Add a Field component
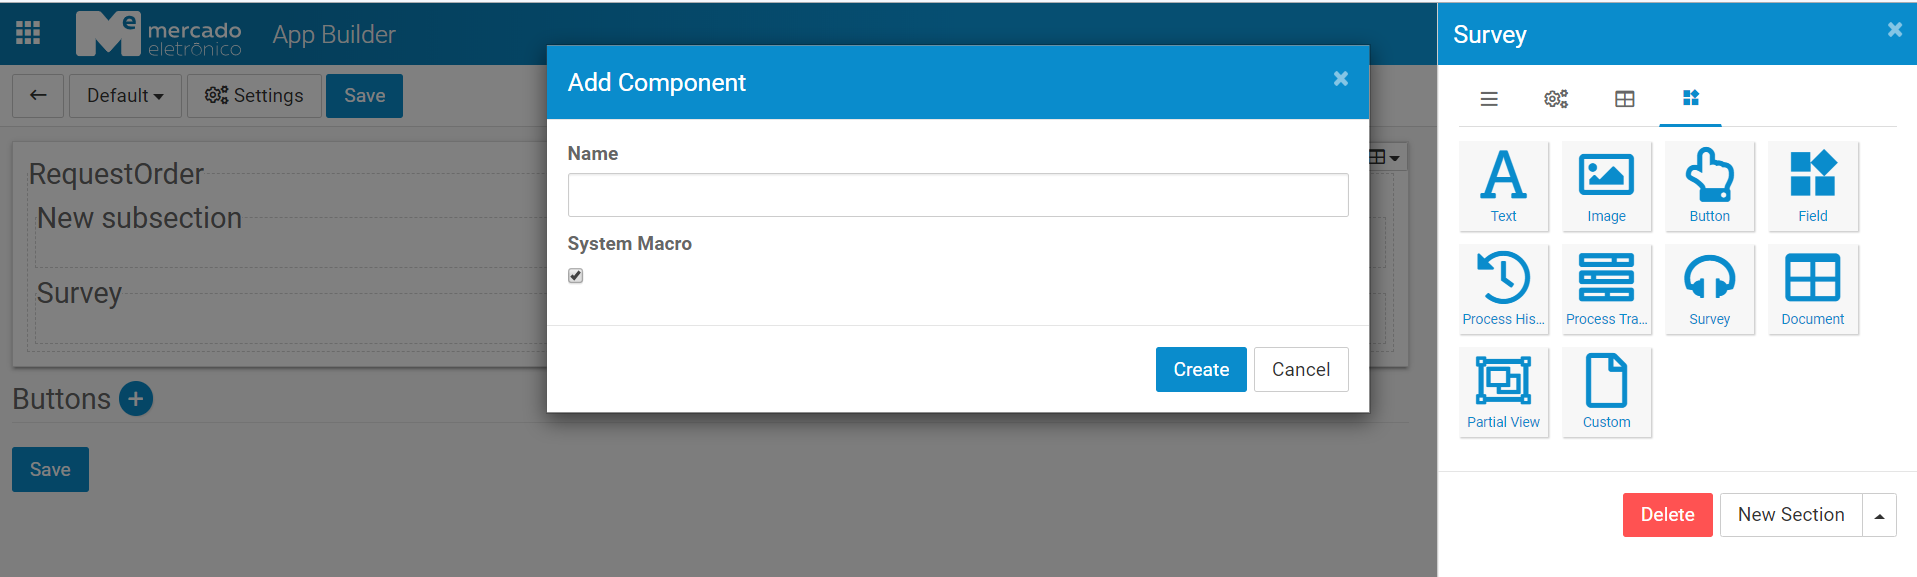The image size is (1917, 577). click(1812, 186)
